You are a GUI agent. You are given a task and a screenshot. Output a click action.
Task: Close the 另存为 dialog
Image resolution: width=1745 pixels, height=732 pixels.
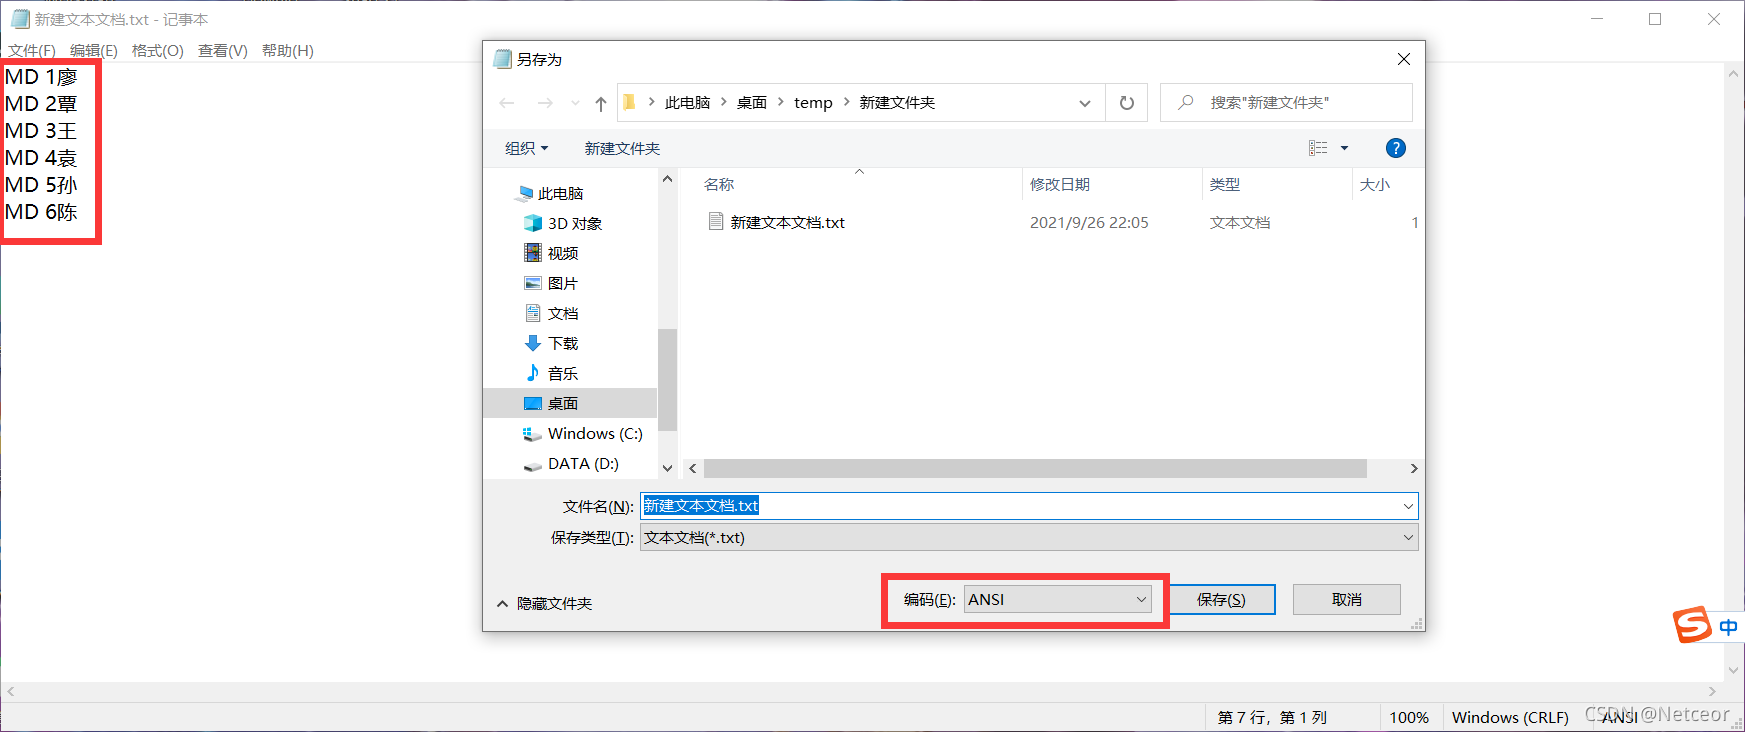click(1404, 59)
